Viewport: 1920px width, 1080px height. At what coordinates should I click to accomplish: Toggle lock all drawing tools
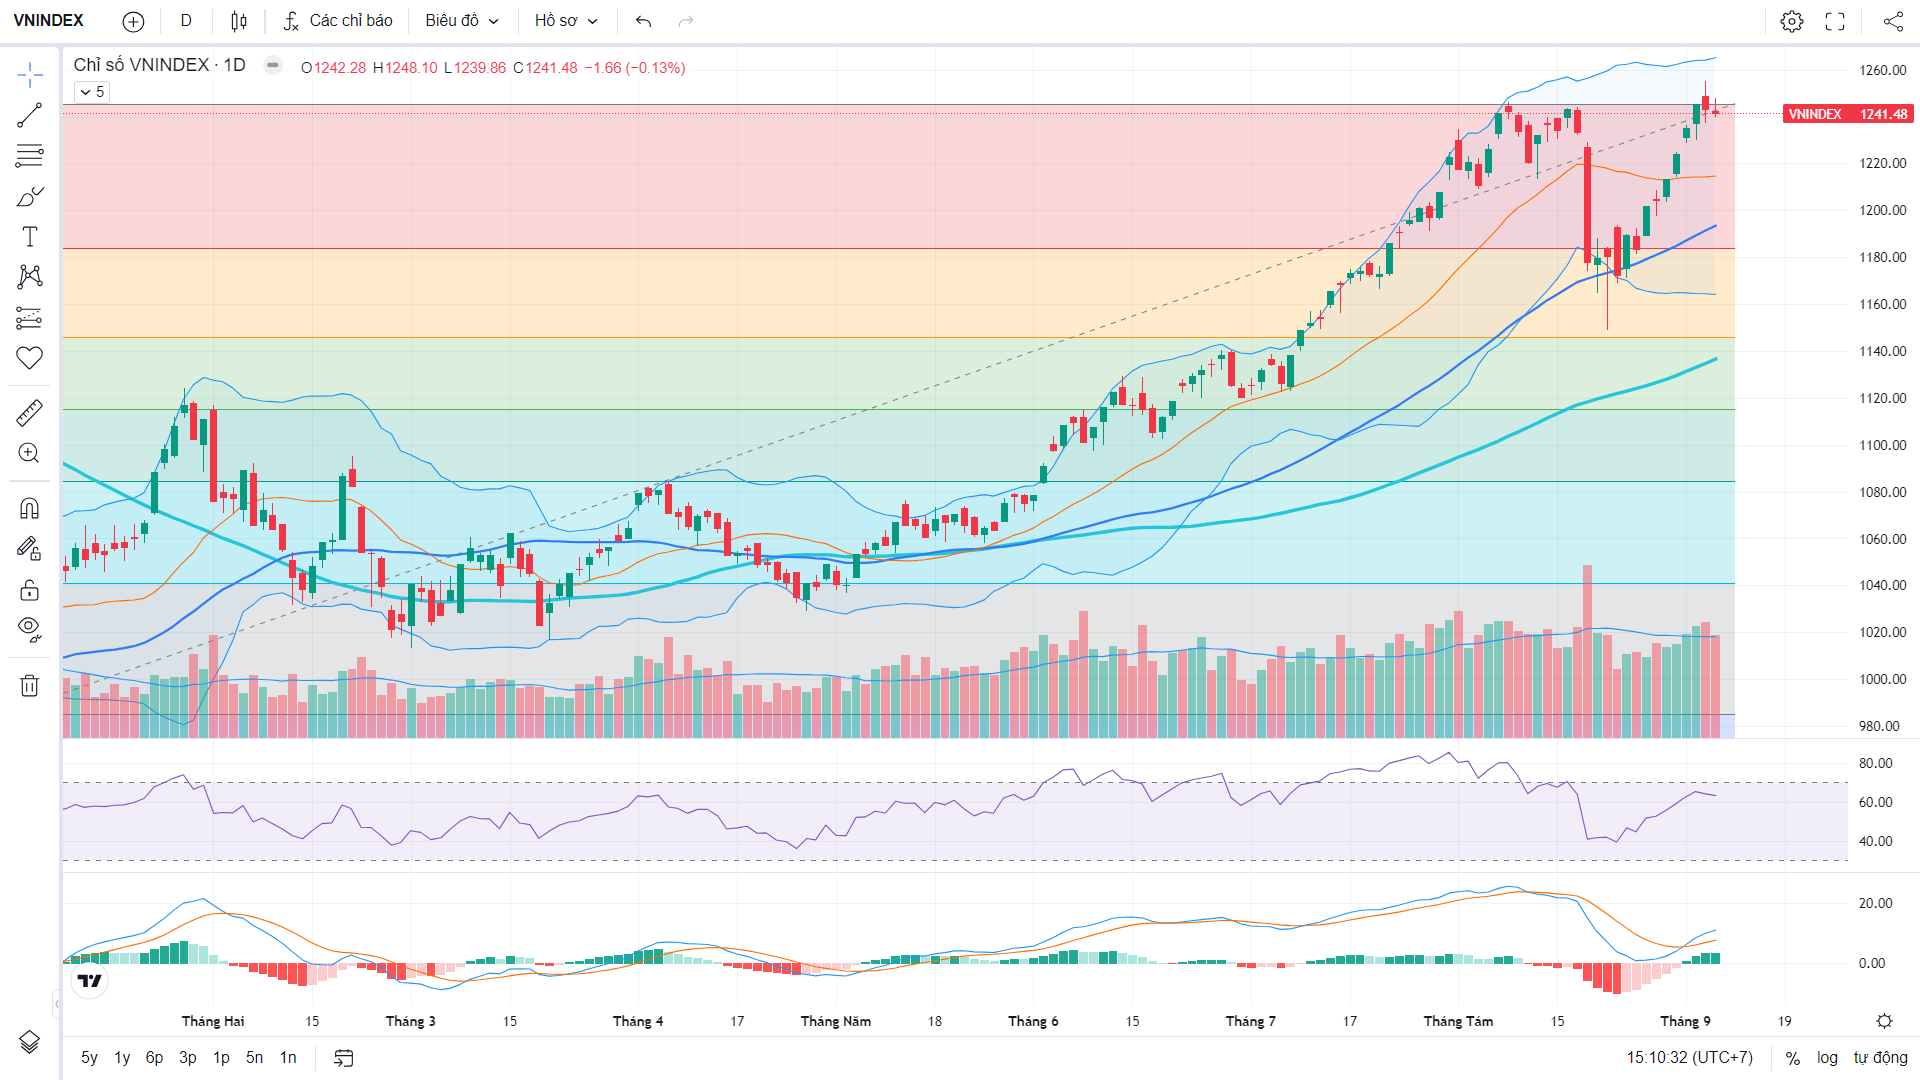(x=30, y=590)
